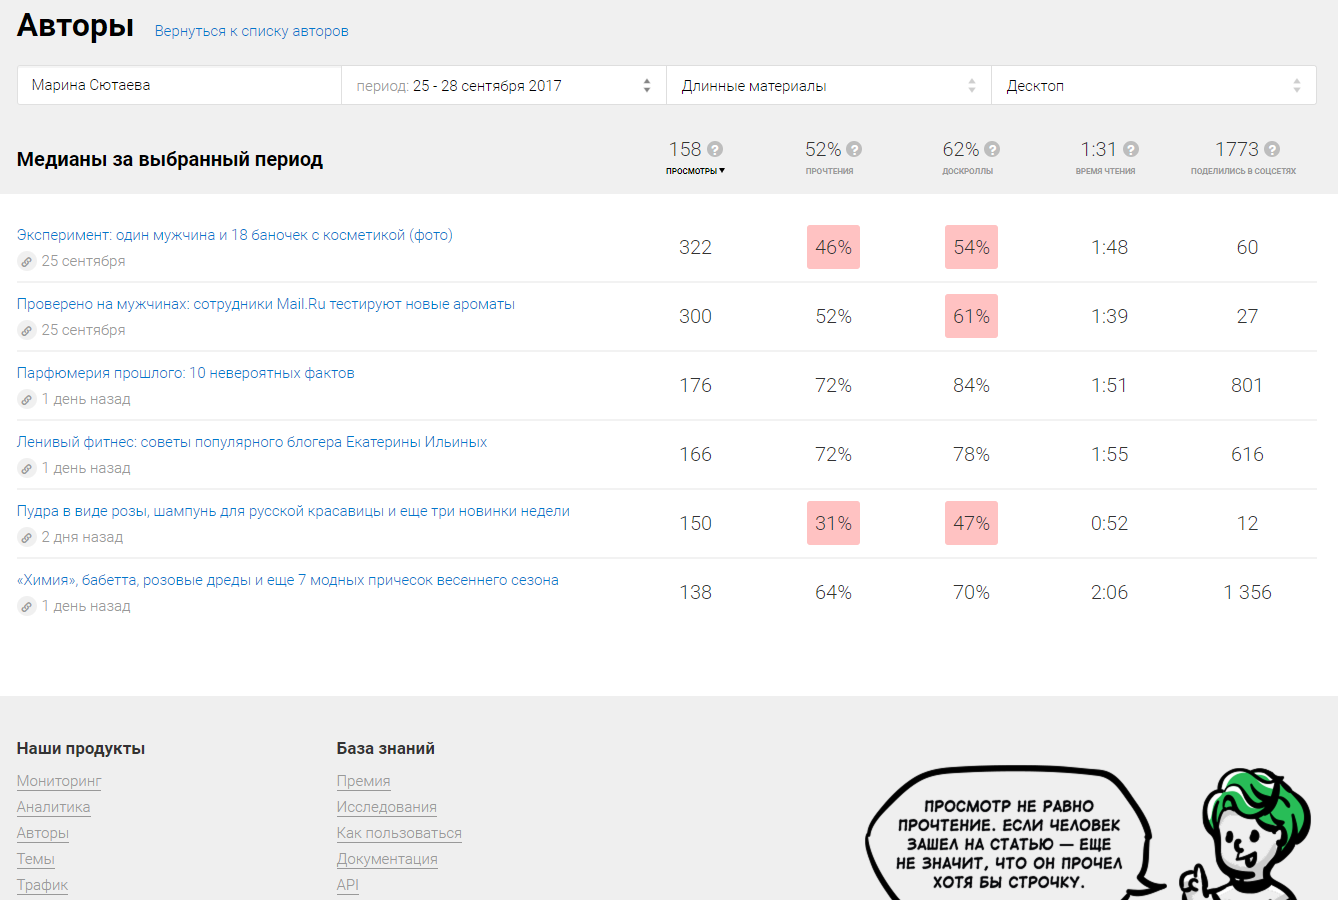This screenshot has width=1338, height=900.
Task: Click the 'Авторы' page title
Action: tap(75, 25)
